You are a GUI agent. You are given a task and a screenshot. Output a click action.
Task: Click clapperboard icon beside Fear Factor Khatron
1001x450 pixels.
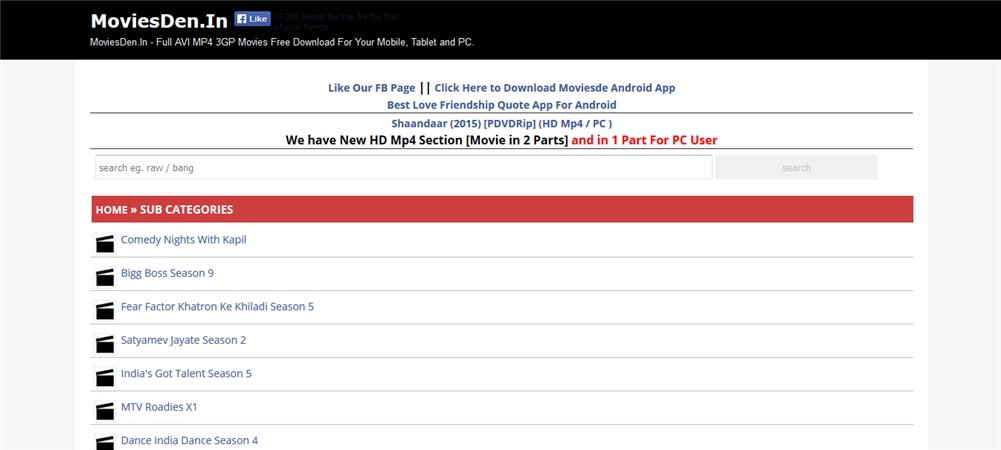(105, 310)
